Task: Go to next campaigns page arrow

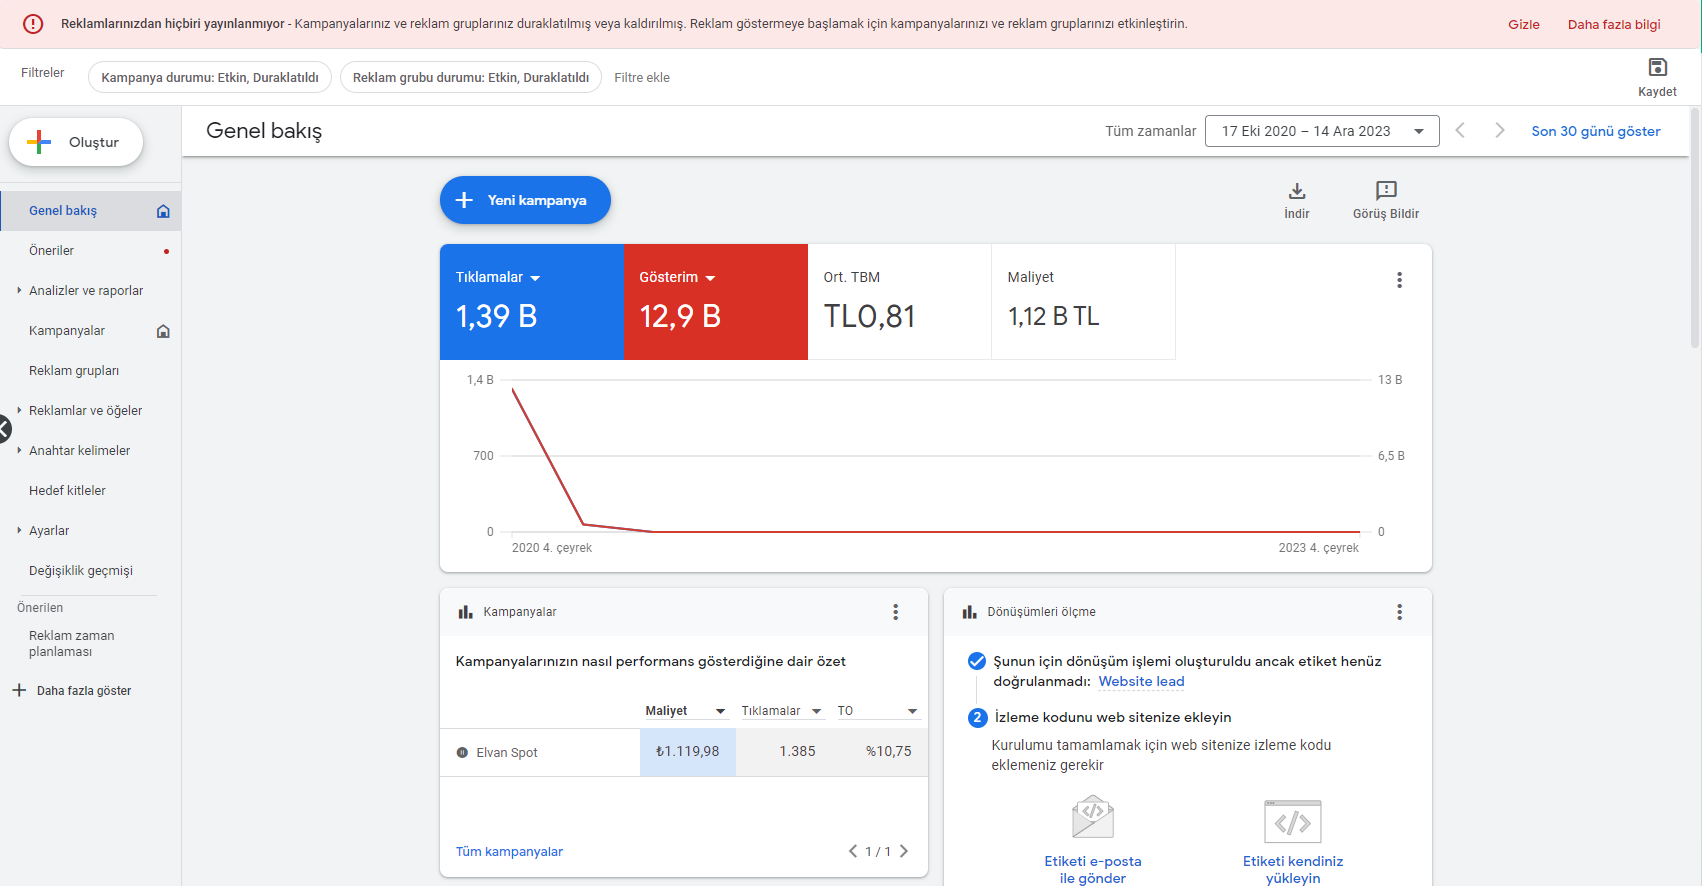Action: 904,851
